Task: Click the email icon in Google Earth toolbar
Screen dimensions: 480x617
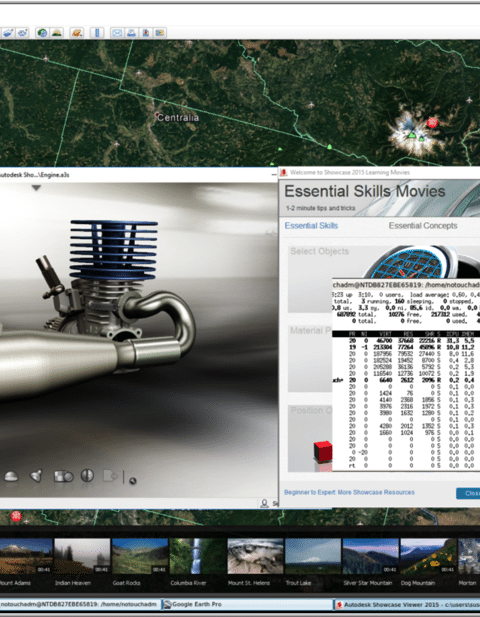Action: 117,33
